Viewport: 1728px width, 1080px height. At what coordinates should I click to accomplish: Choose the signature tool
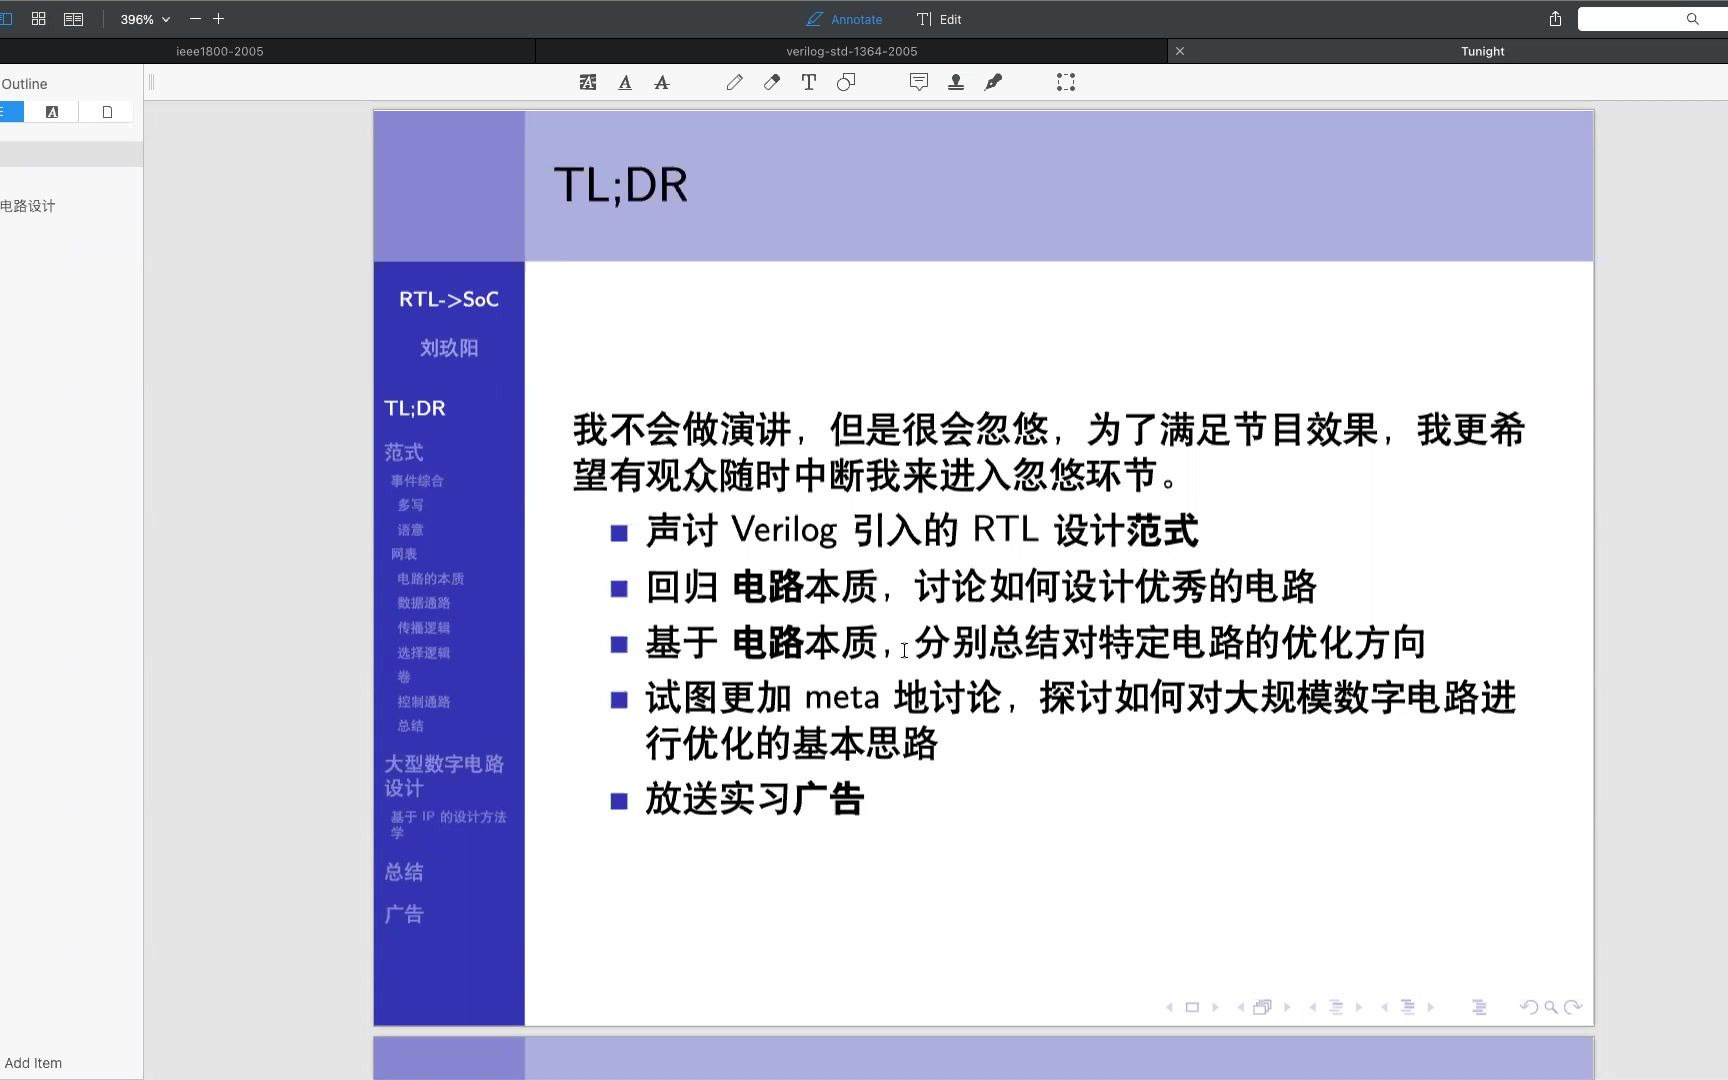click(x=993, y=82)
